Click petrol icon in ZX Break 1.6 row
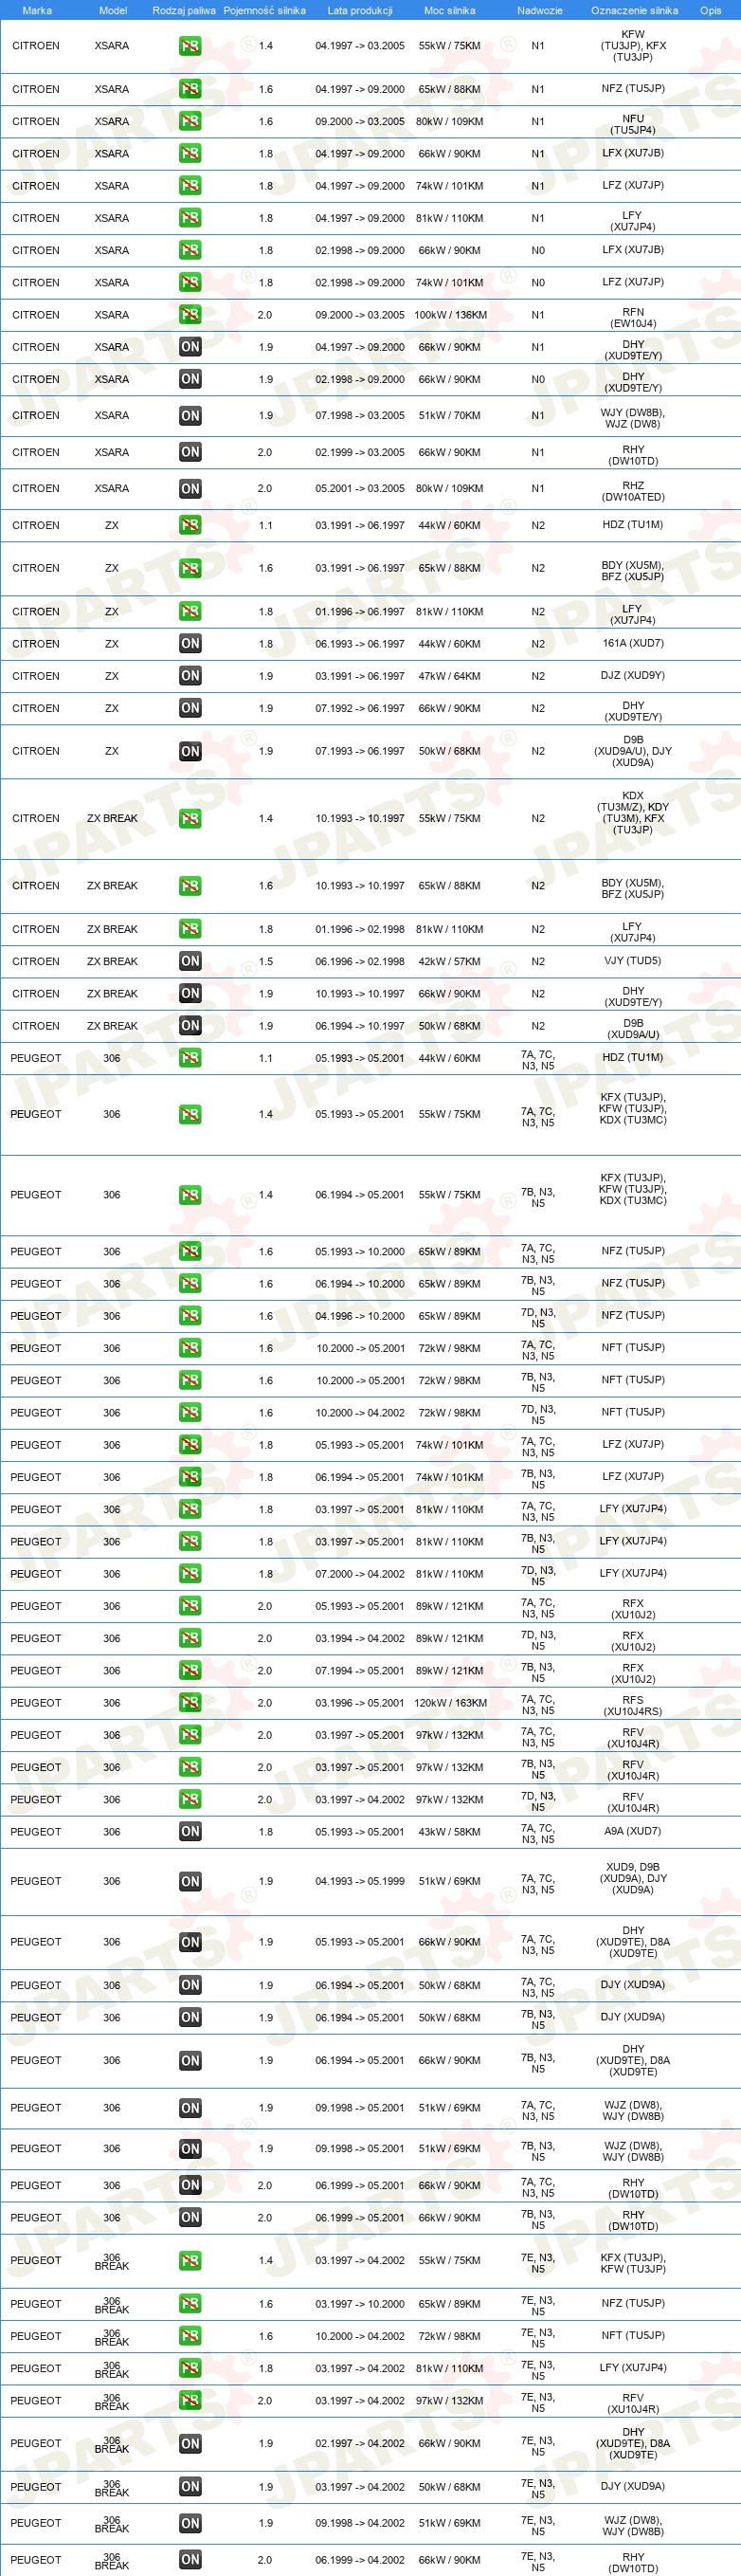741x2576 pixels. (190, 886)
